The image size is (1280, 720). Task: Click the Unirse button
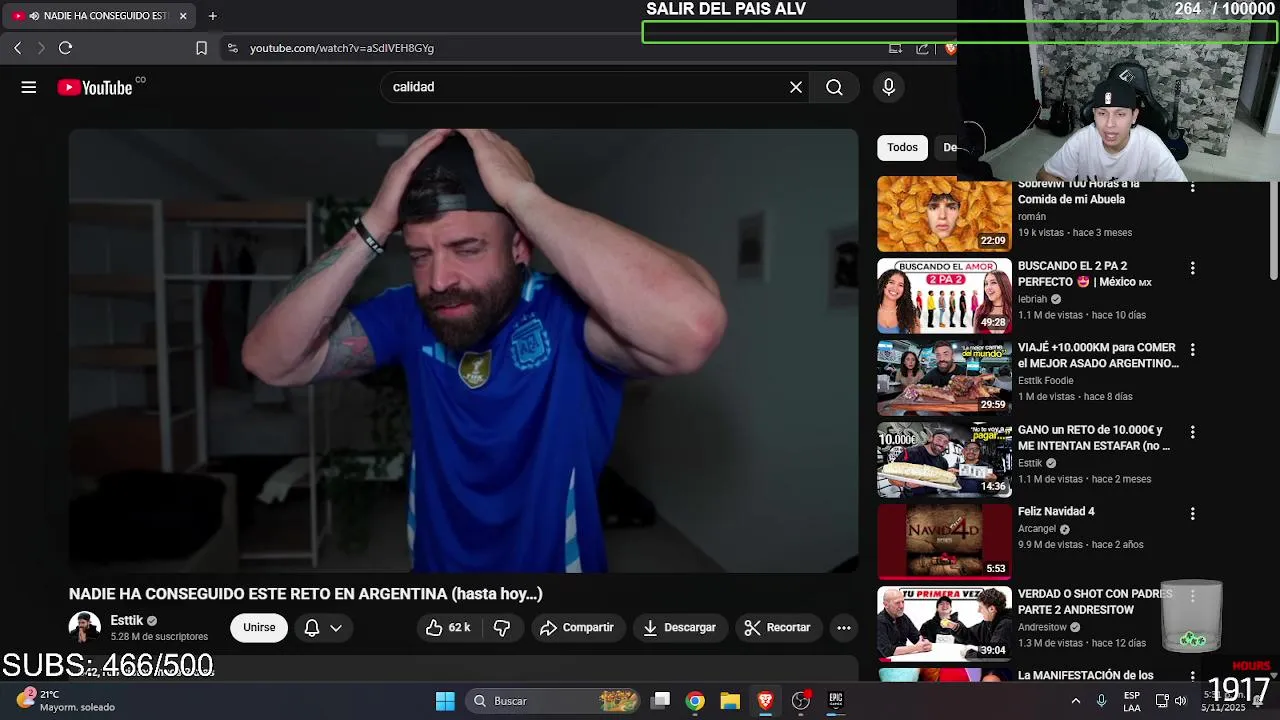(259, 627)
